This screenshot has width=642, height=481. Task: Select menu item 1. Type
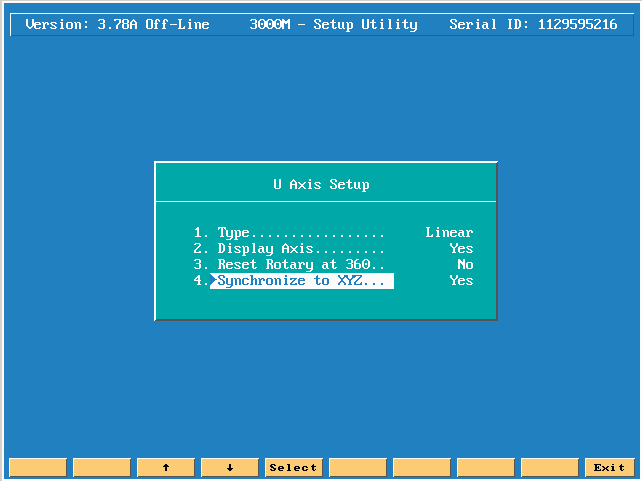(x=289, y=233)
